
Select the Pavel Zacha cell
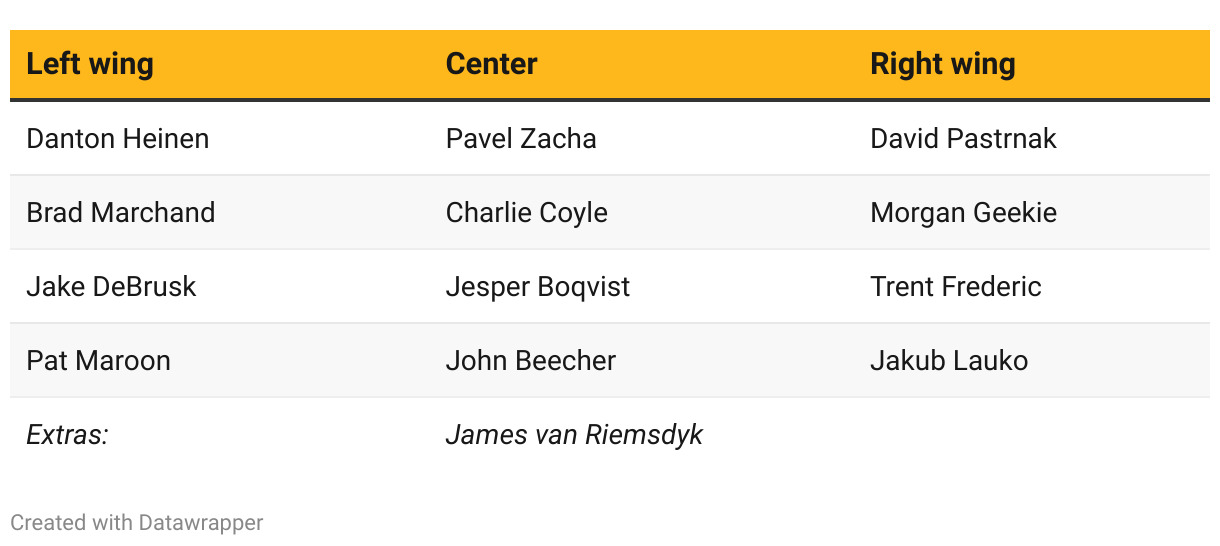521,138
